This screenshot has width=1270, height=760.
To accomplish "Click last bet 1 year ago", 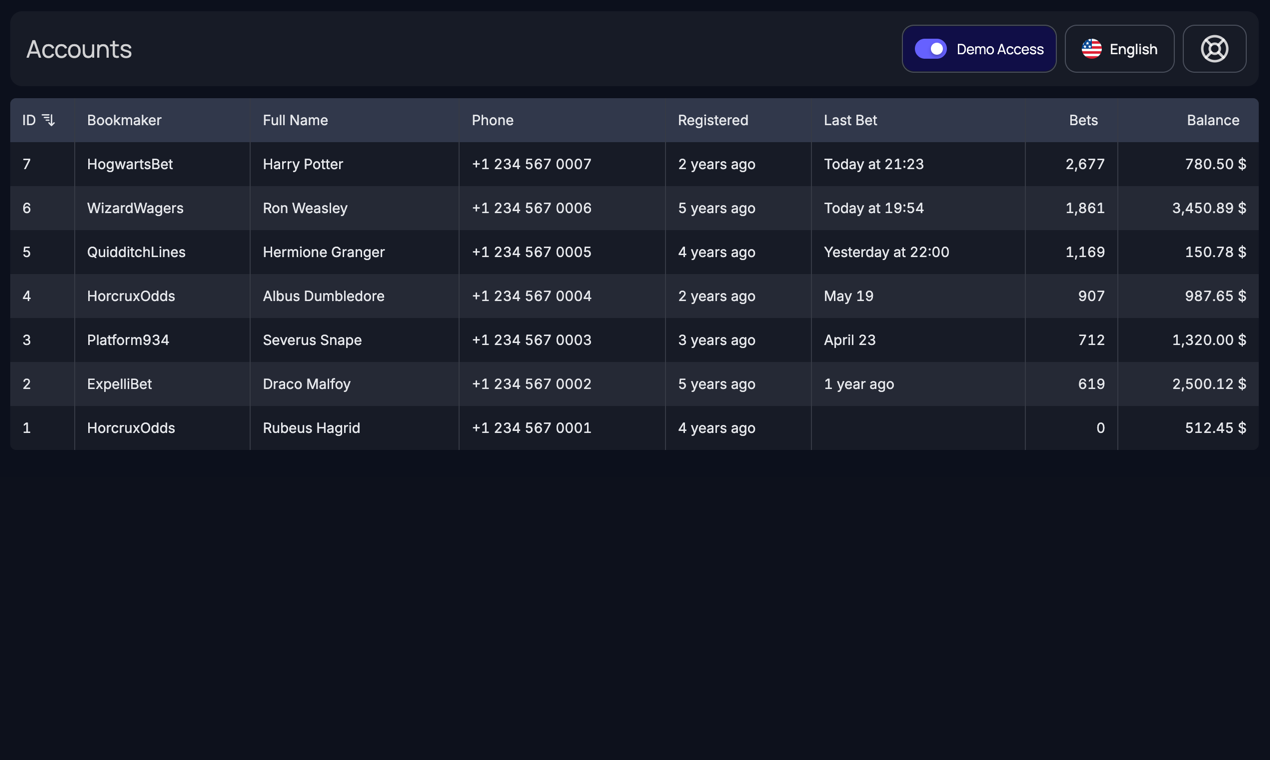I will point(859,384).
